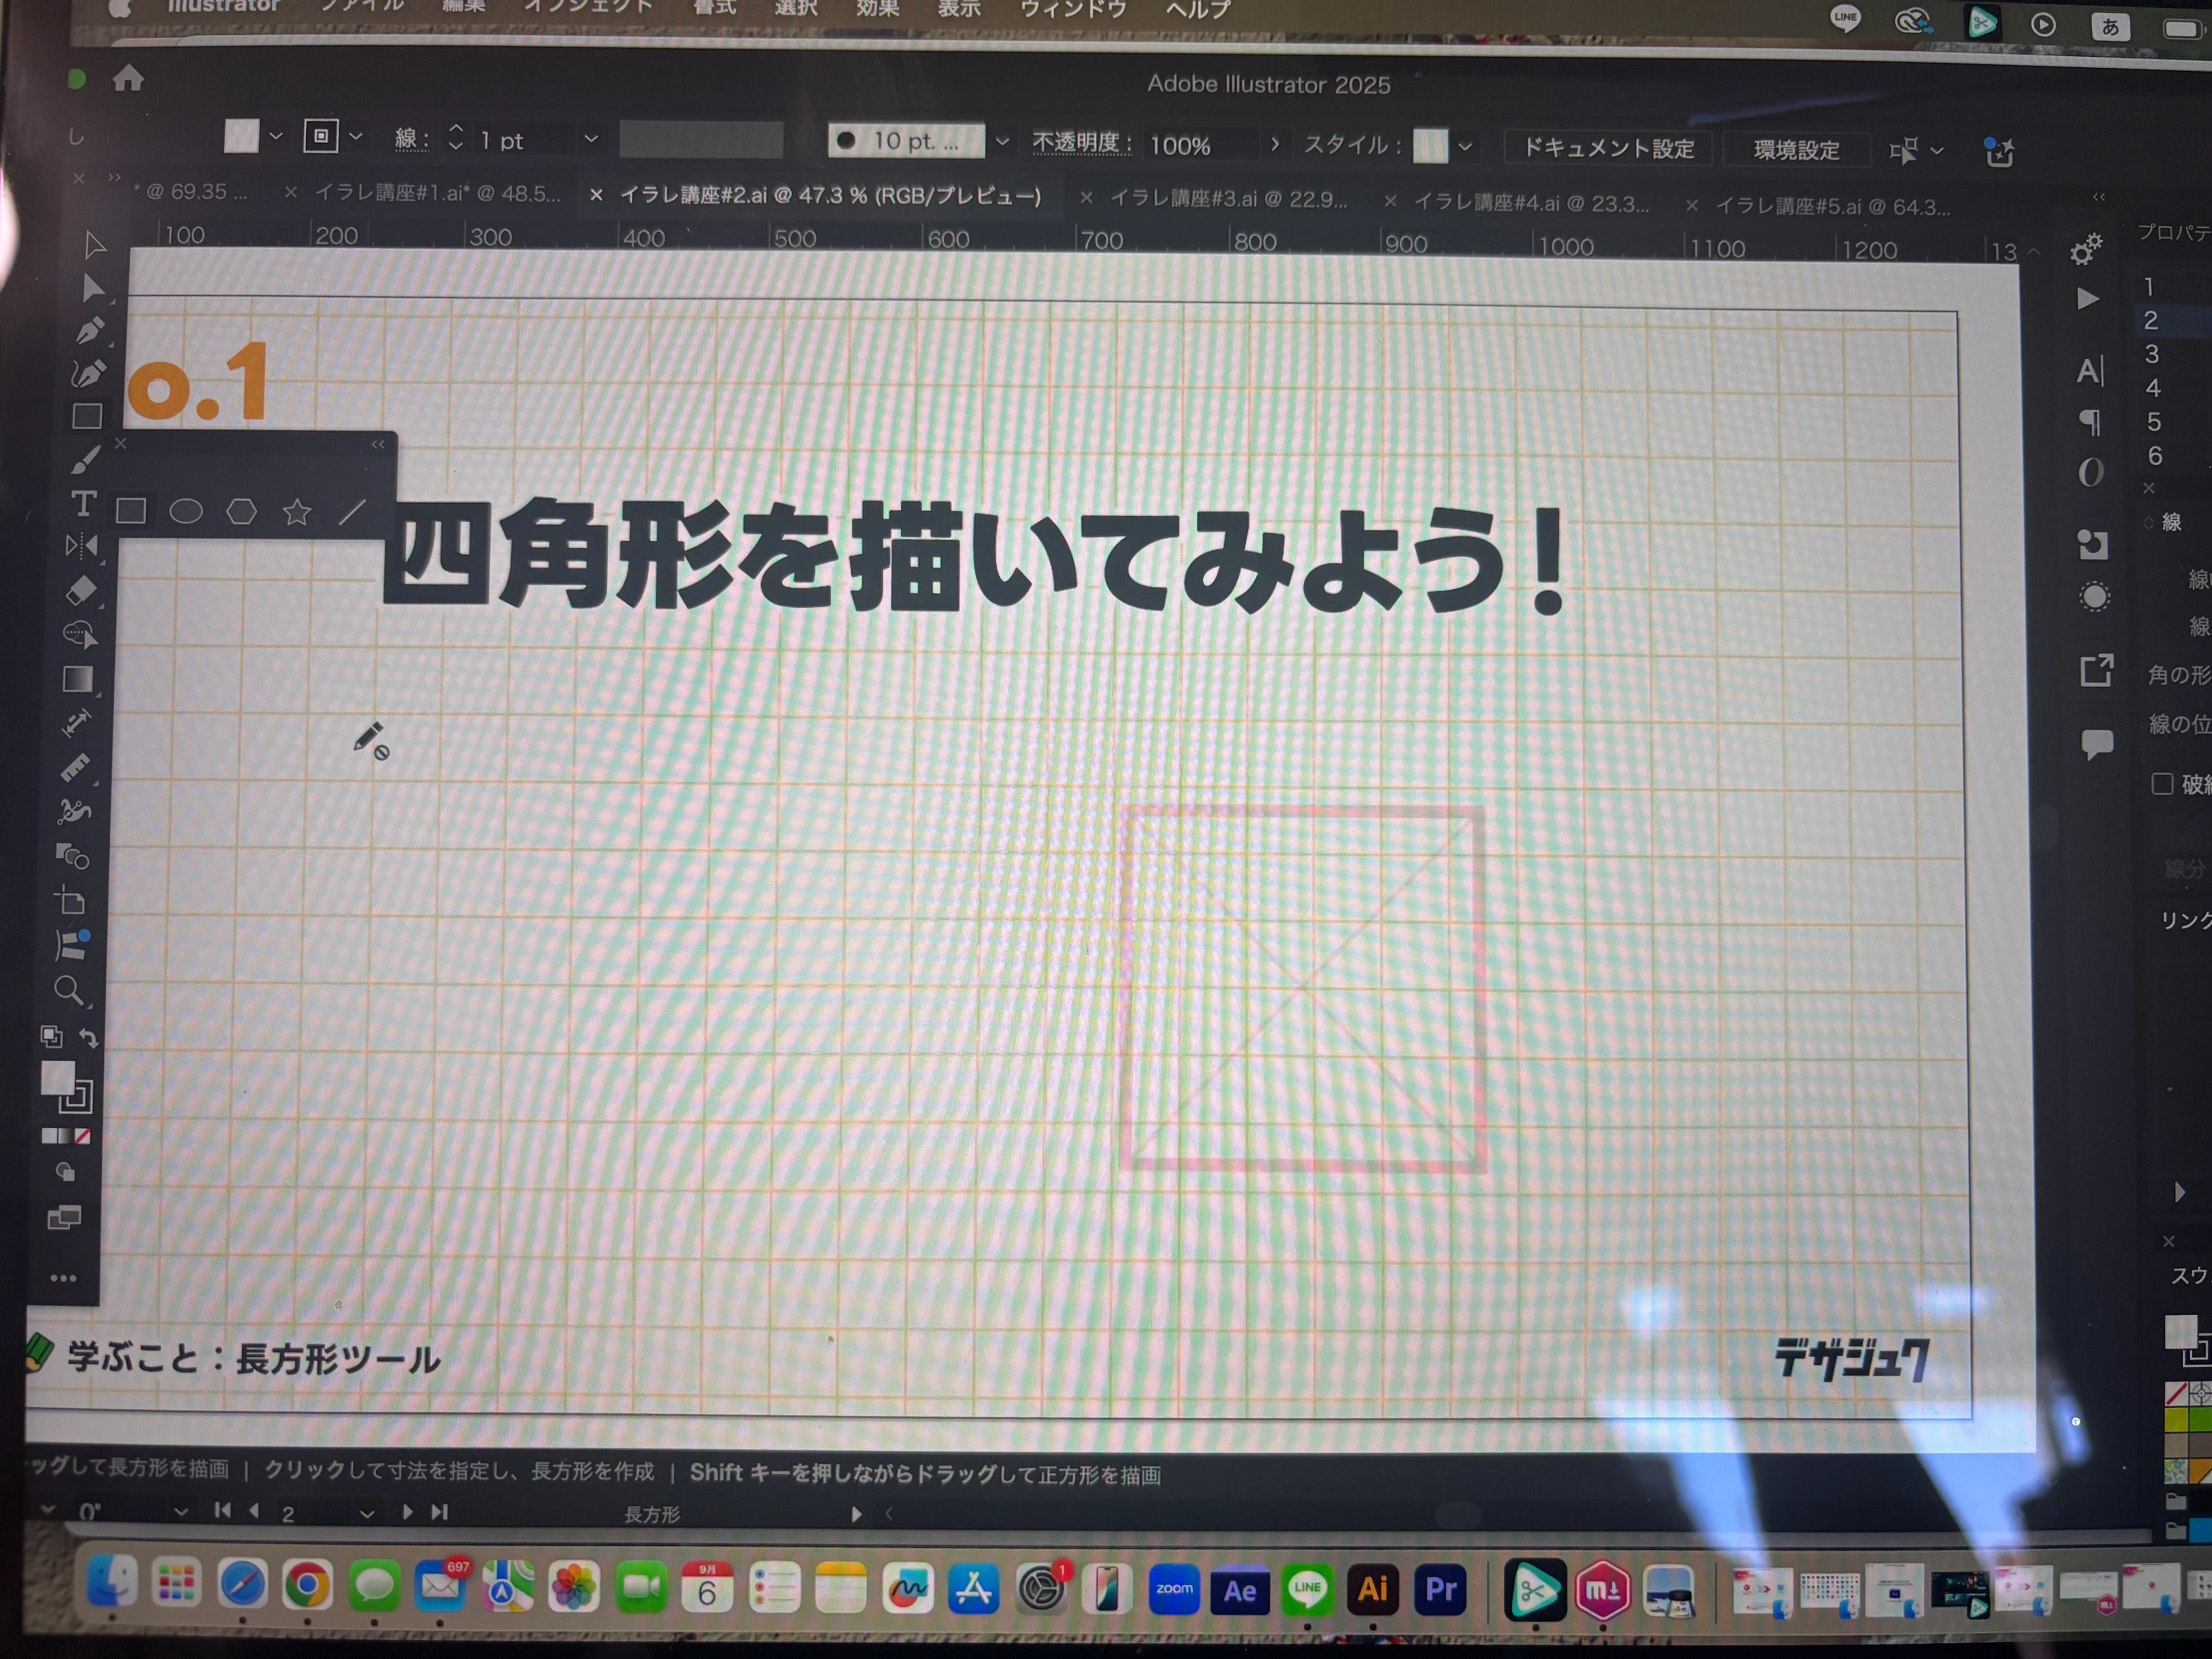Screen dimensions: 2212x1659
Task: Open the style swatch dropdown
Action: click(x=1465, y=147)
